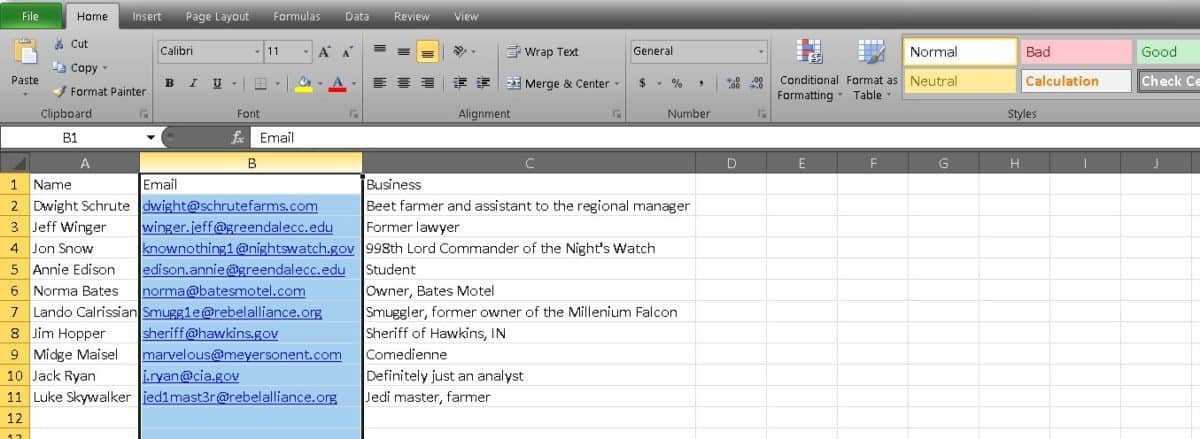This screenshot has height=439, width=1200.
Task: Toggle Wrap Text
Action: click(x=542, y=52)
